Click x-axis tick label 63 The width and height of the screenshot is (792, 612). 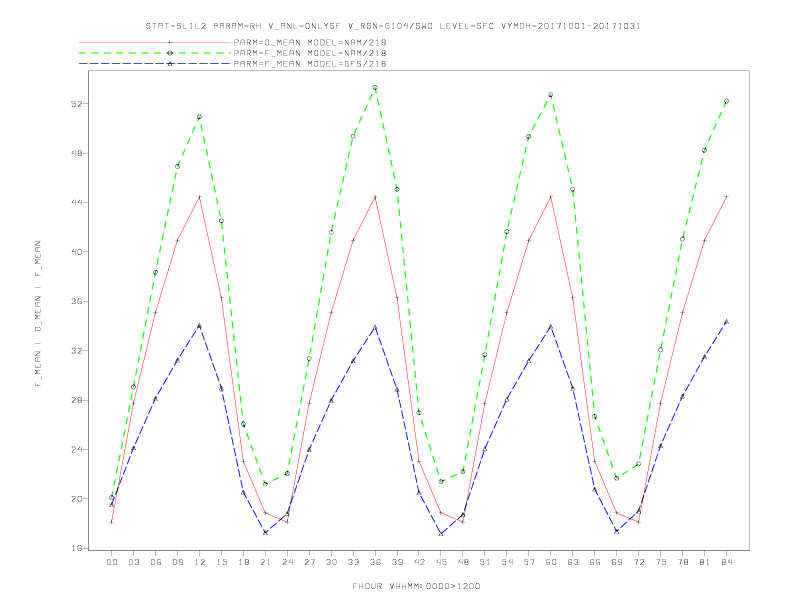[573, 562]
